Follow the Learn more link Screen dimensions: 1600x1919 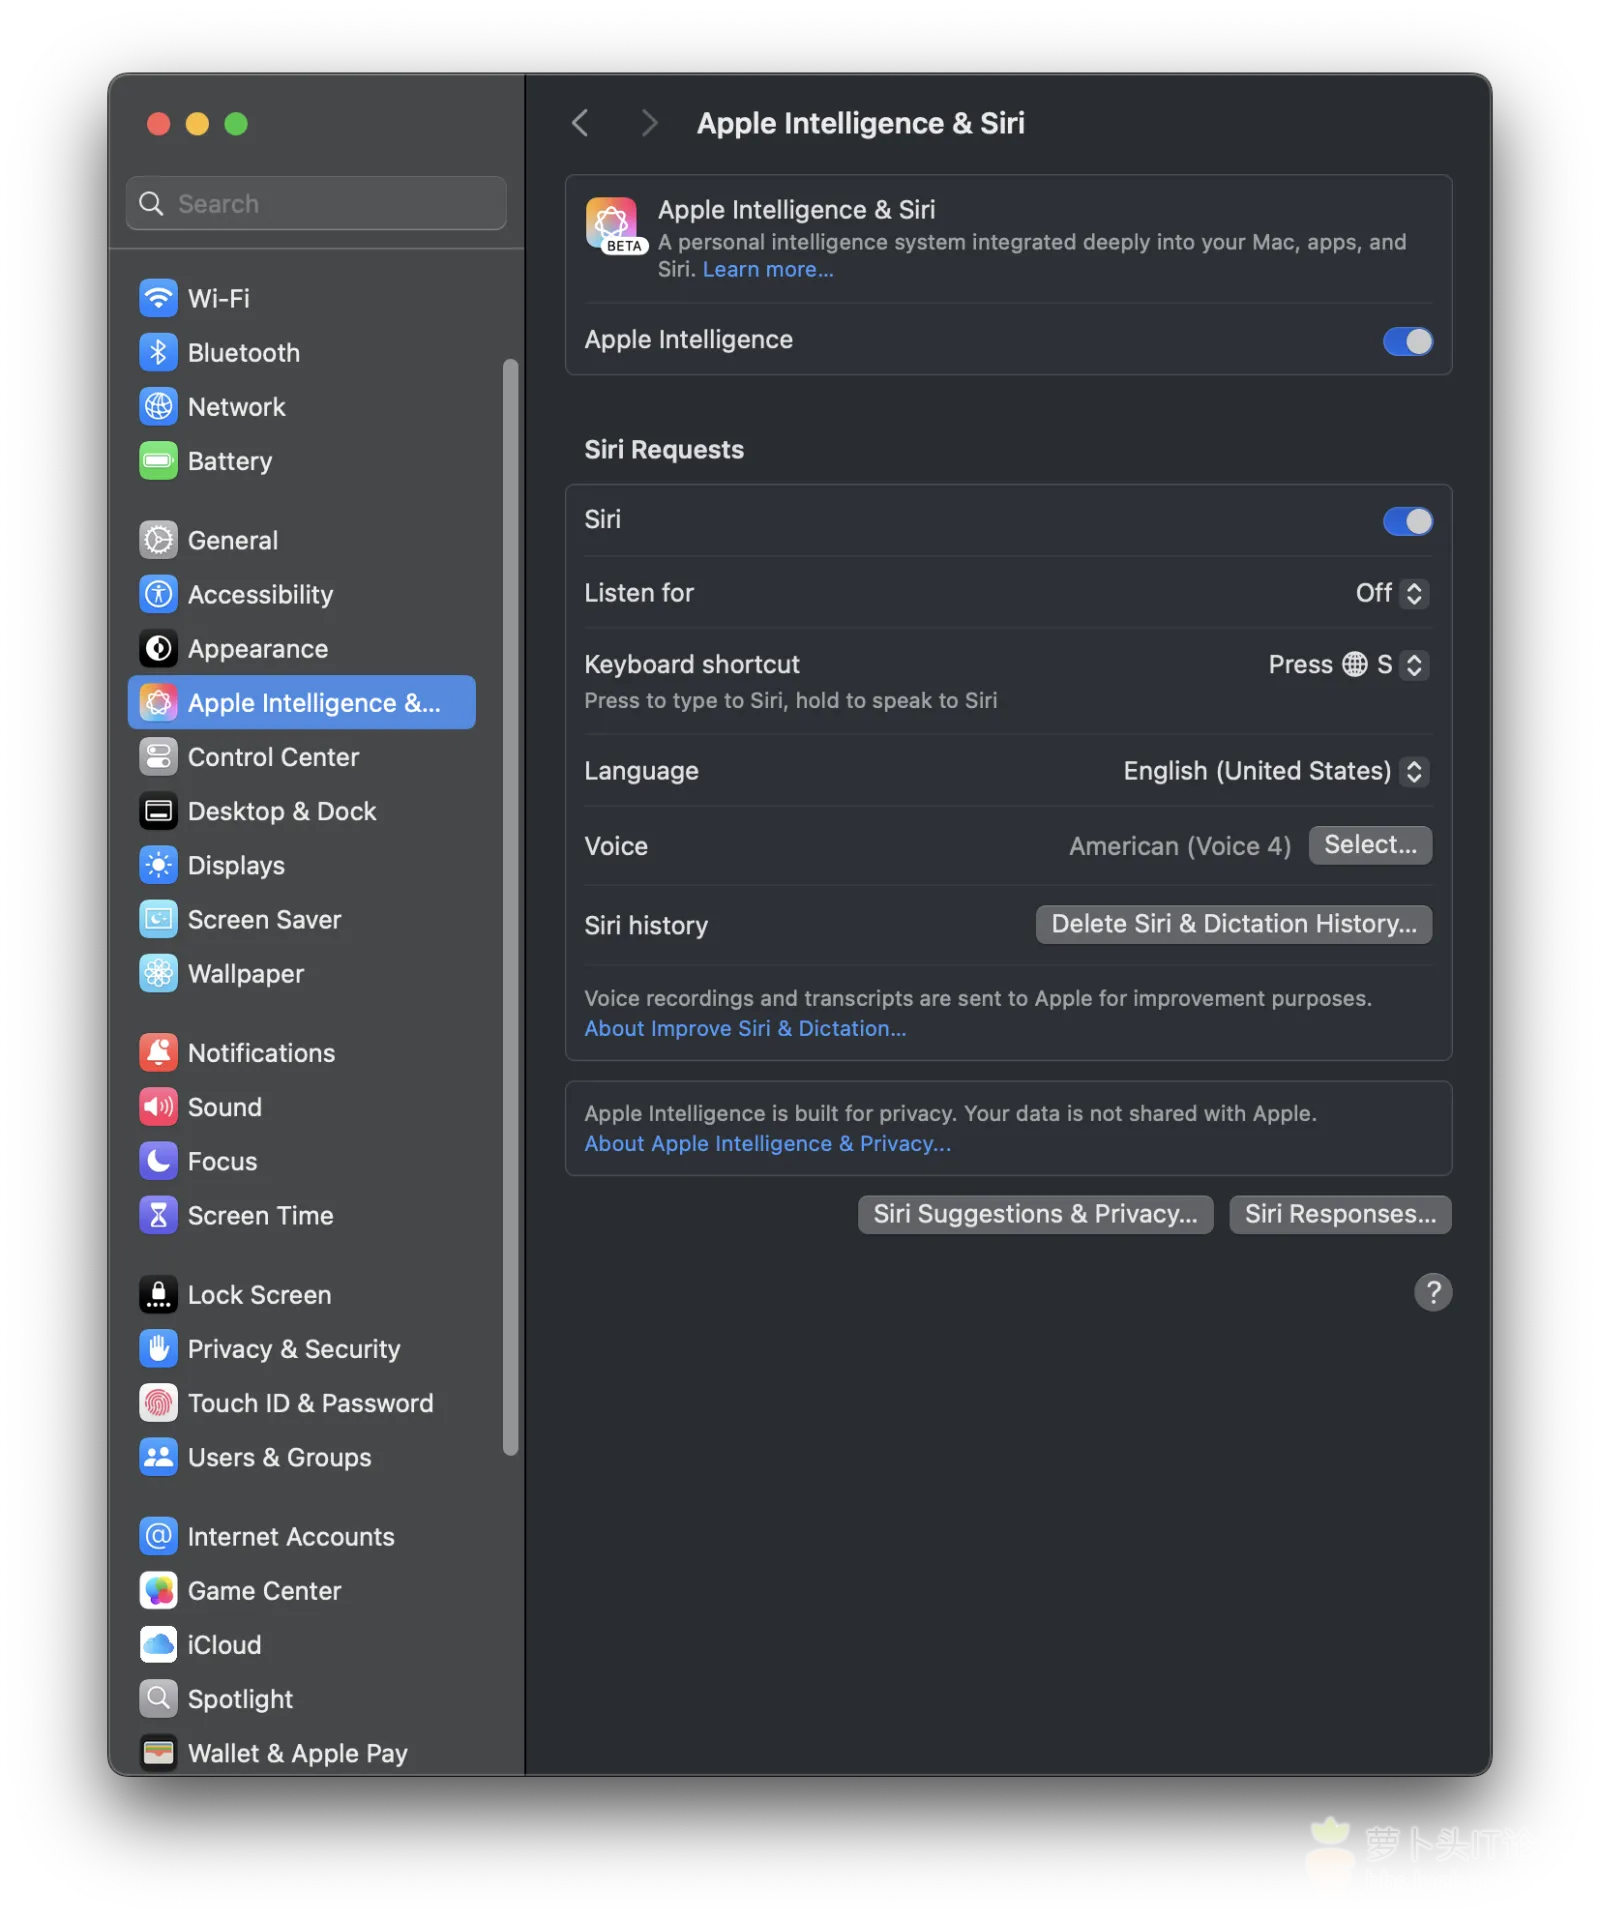point(767,270)
